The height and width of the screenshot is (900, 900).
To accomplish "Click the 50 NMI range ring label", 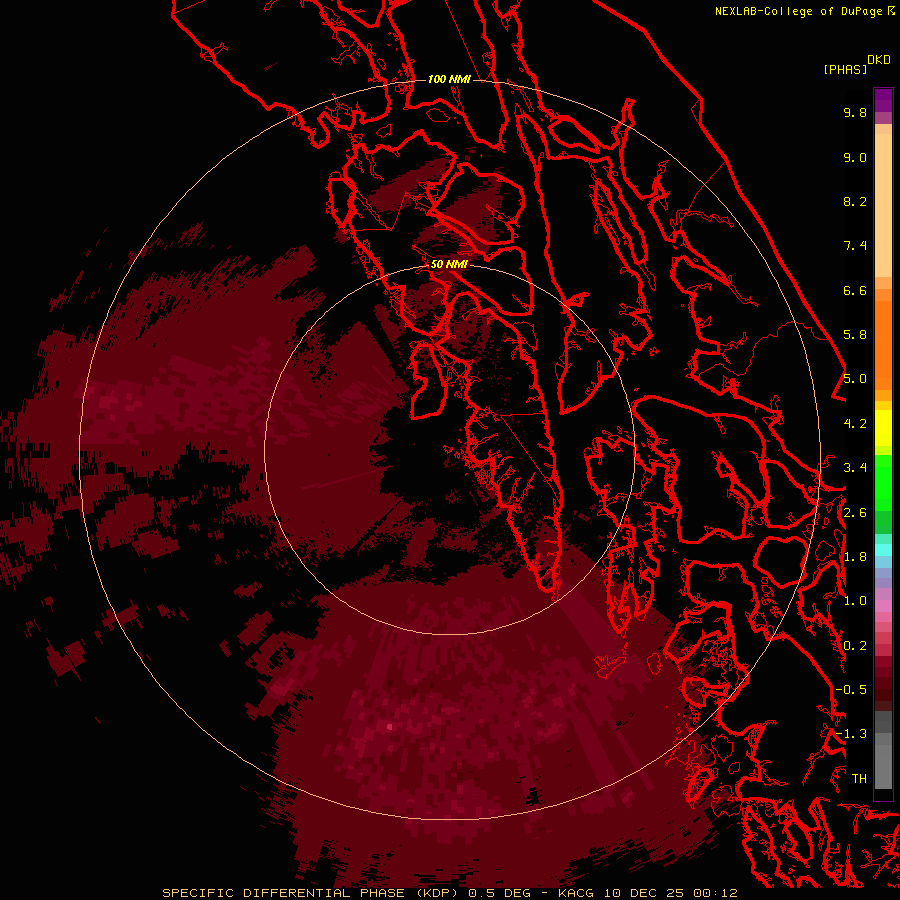I will [449, 264].
